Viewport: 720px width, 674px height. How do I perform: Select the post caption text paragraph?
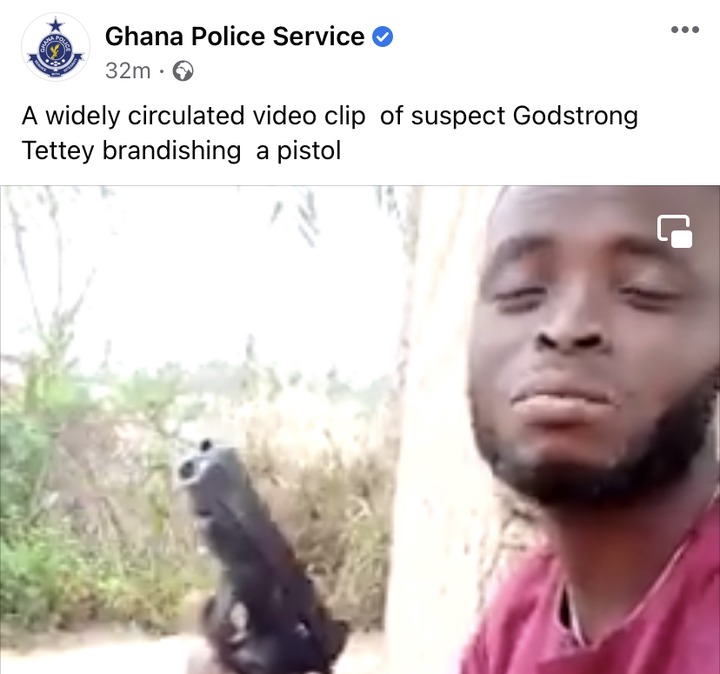point(330,133)
